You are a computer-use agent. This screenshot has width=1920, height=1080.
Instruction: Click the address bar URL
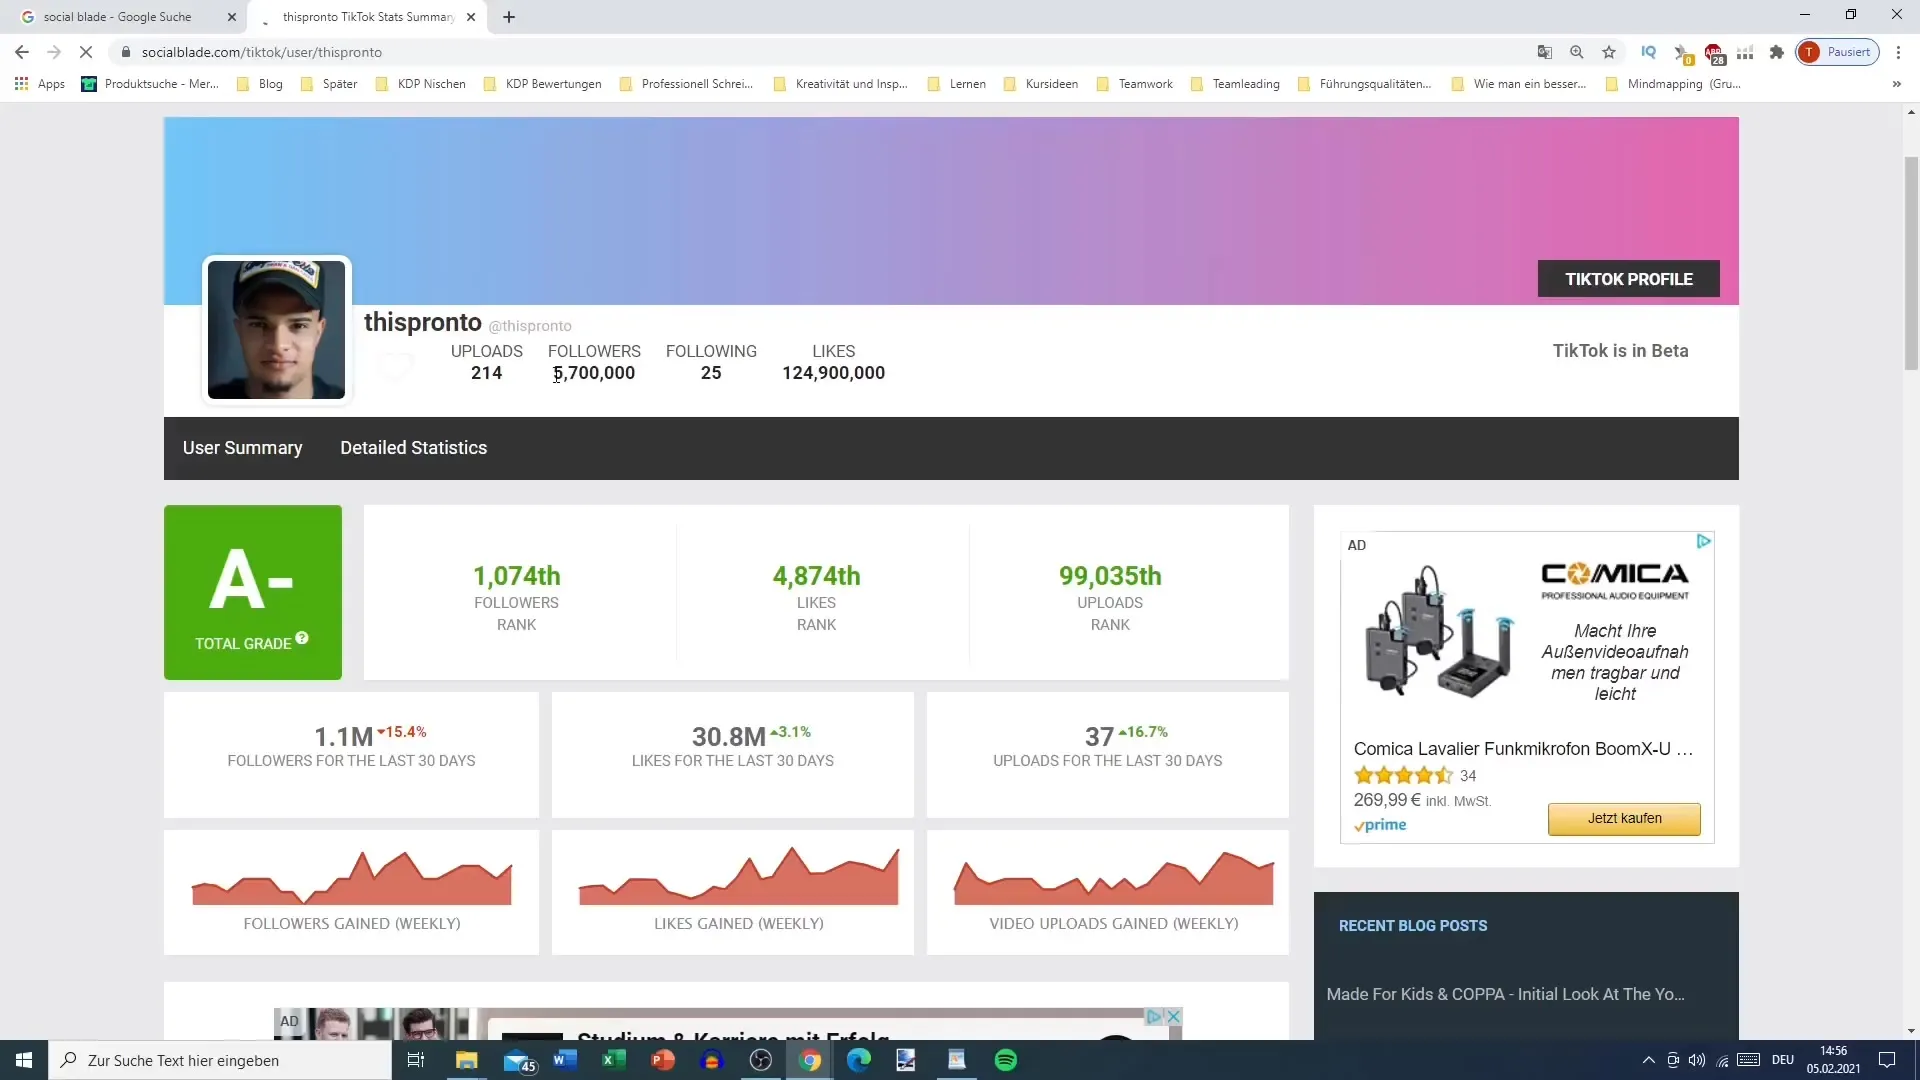pyautogui.click(x=262, y=52)
